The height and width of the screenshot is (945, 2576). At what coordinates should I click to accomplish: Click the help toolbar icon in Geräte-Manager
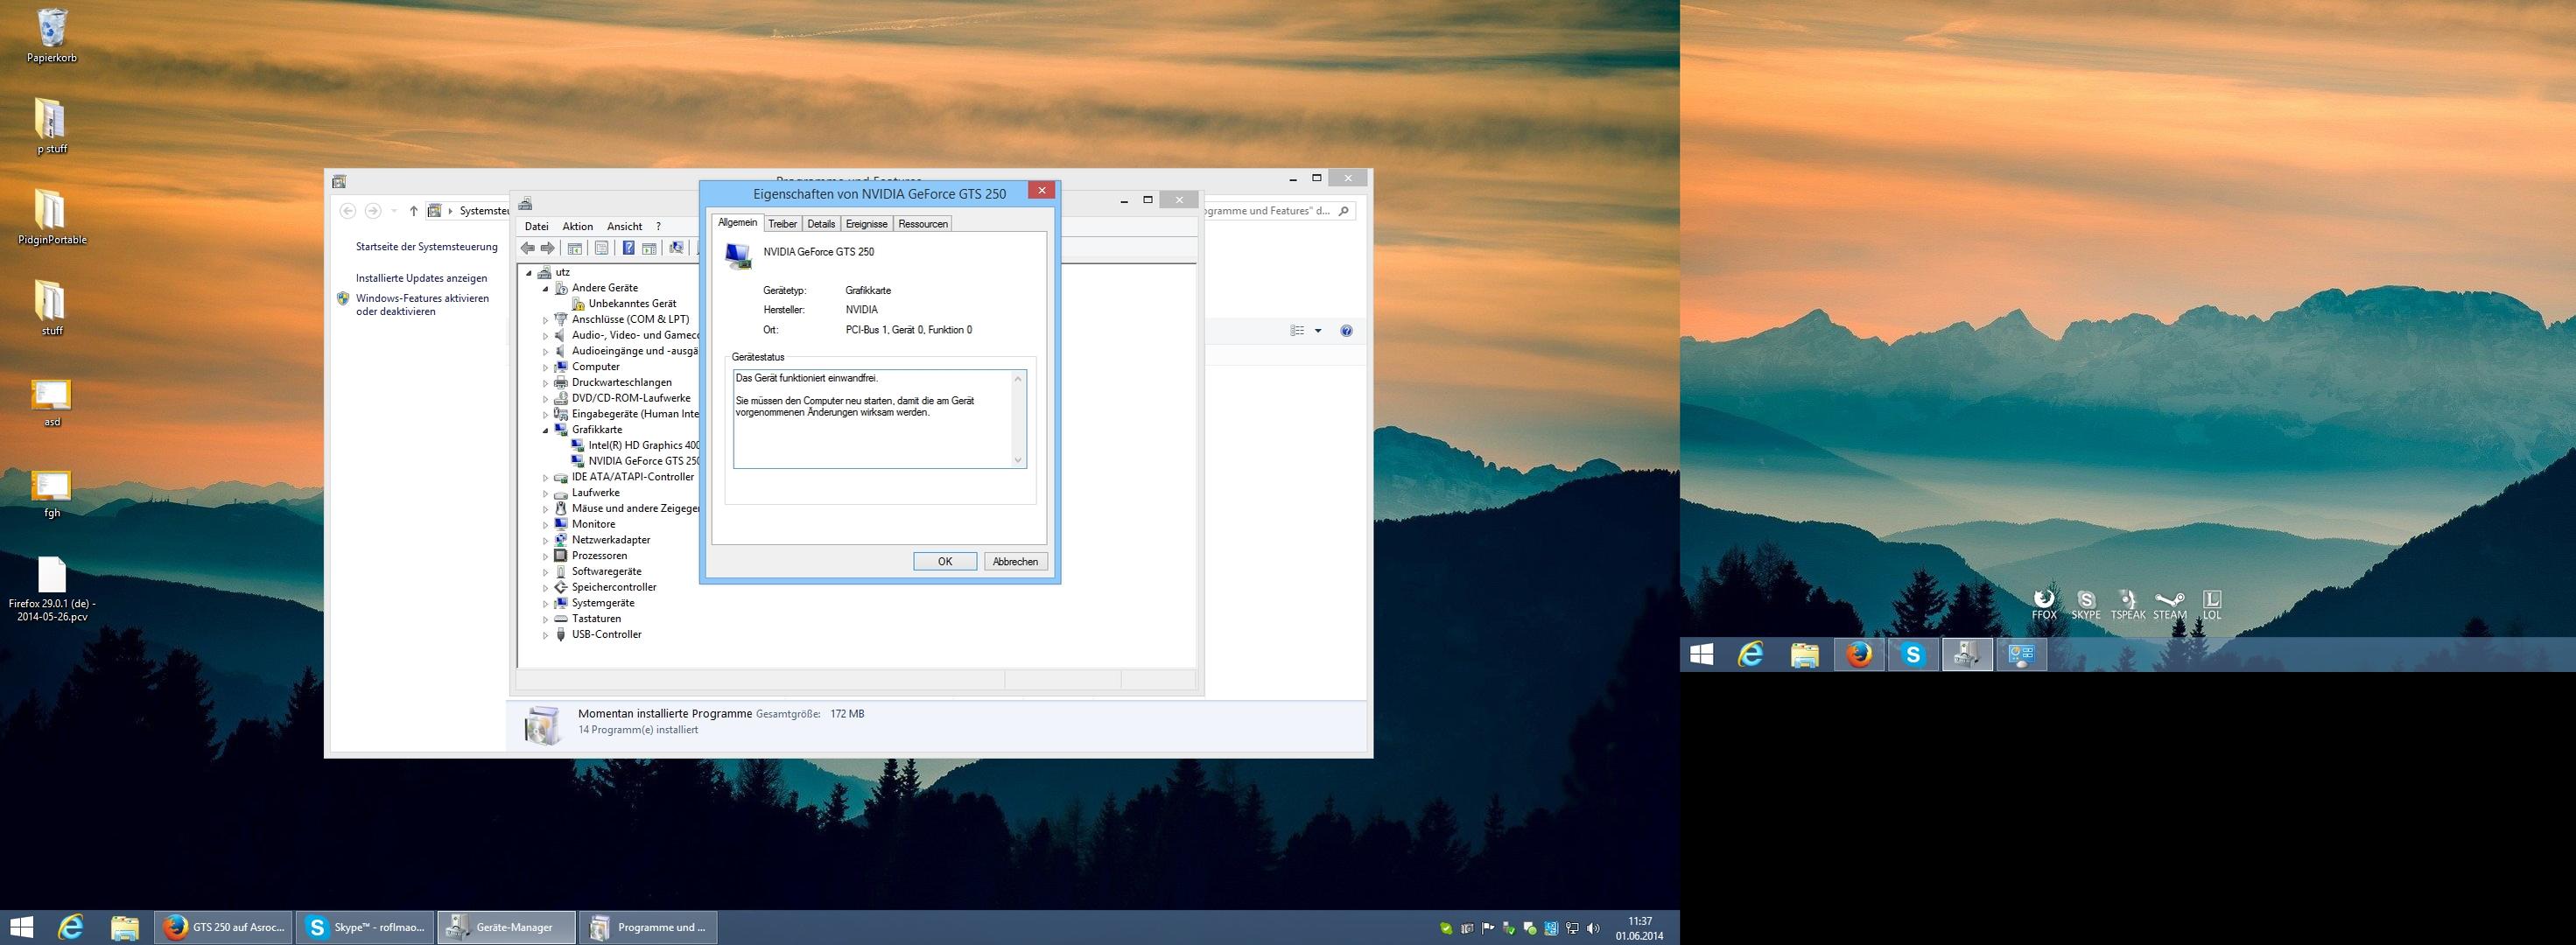point(628,248)
